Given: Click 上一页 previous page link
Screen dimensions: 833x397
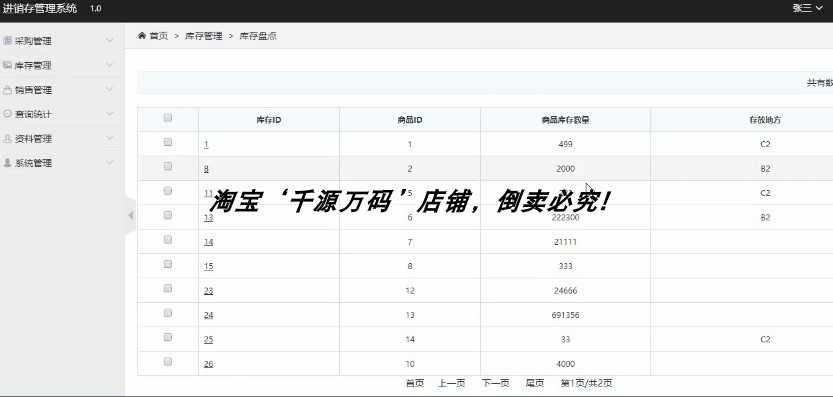Looking at the screenshot, I should tap(452, 383).
